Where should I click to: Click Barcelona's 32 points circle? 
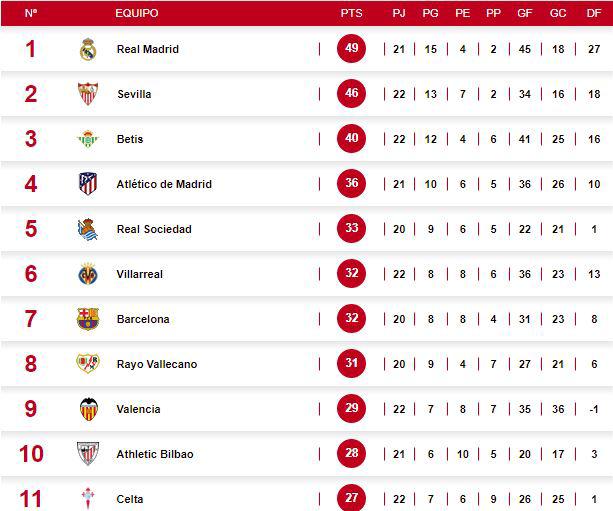point(351,319)
